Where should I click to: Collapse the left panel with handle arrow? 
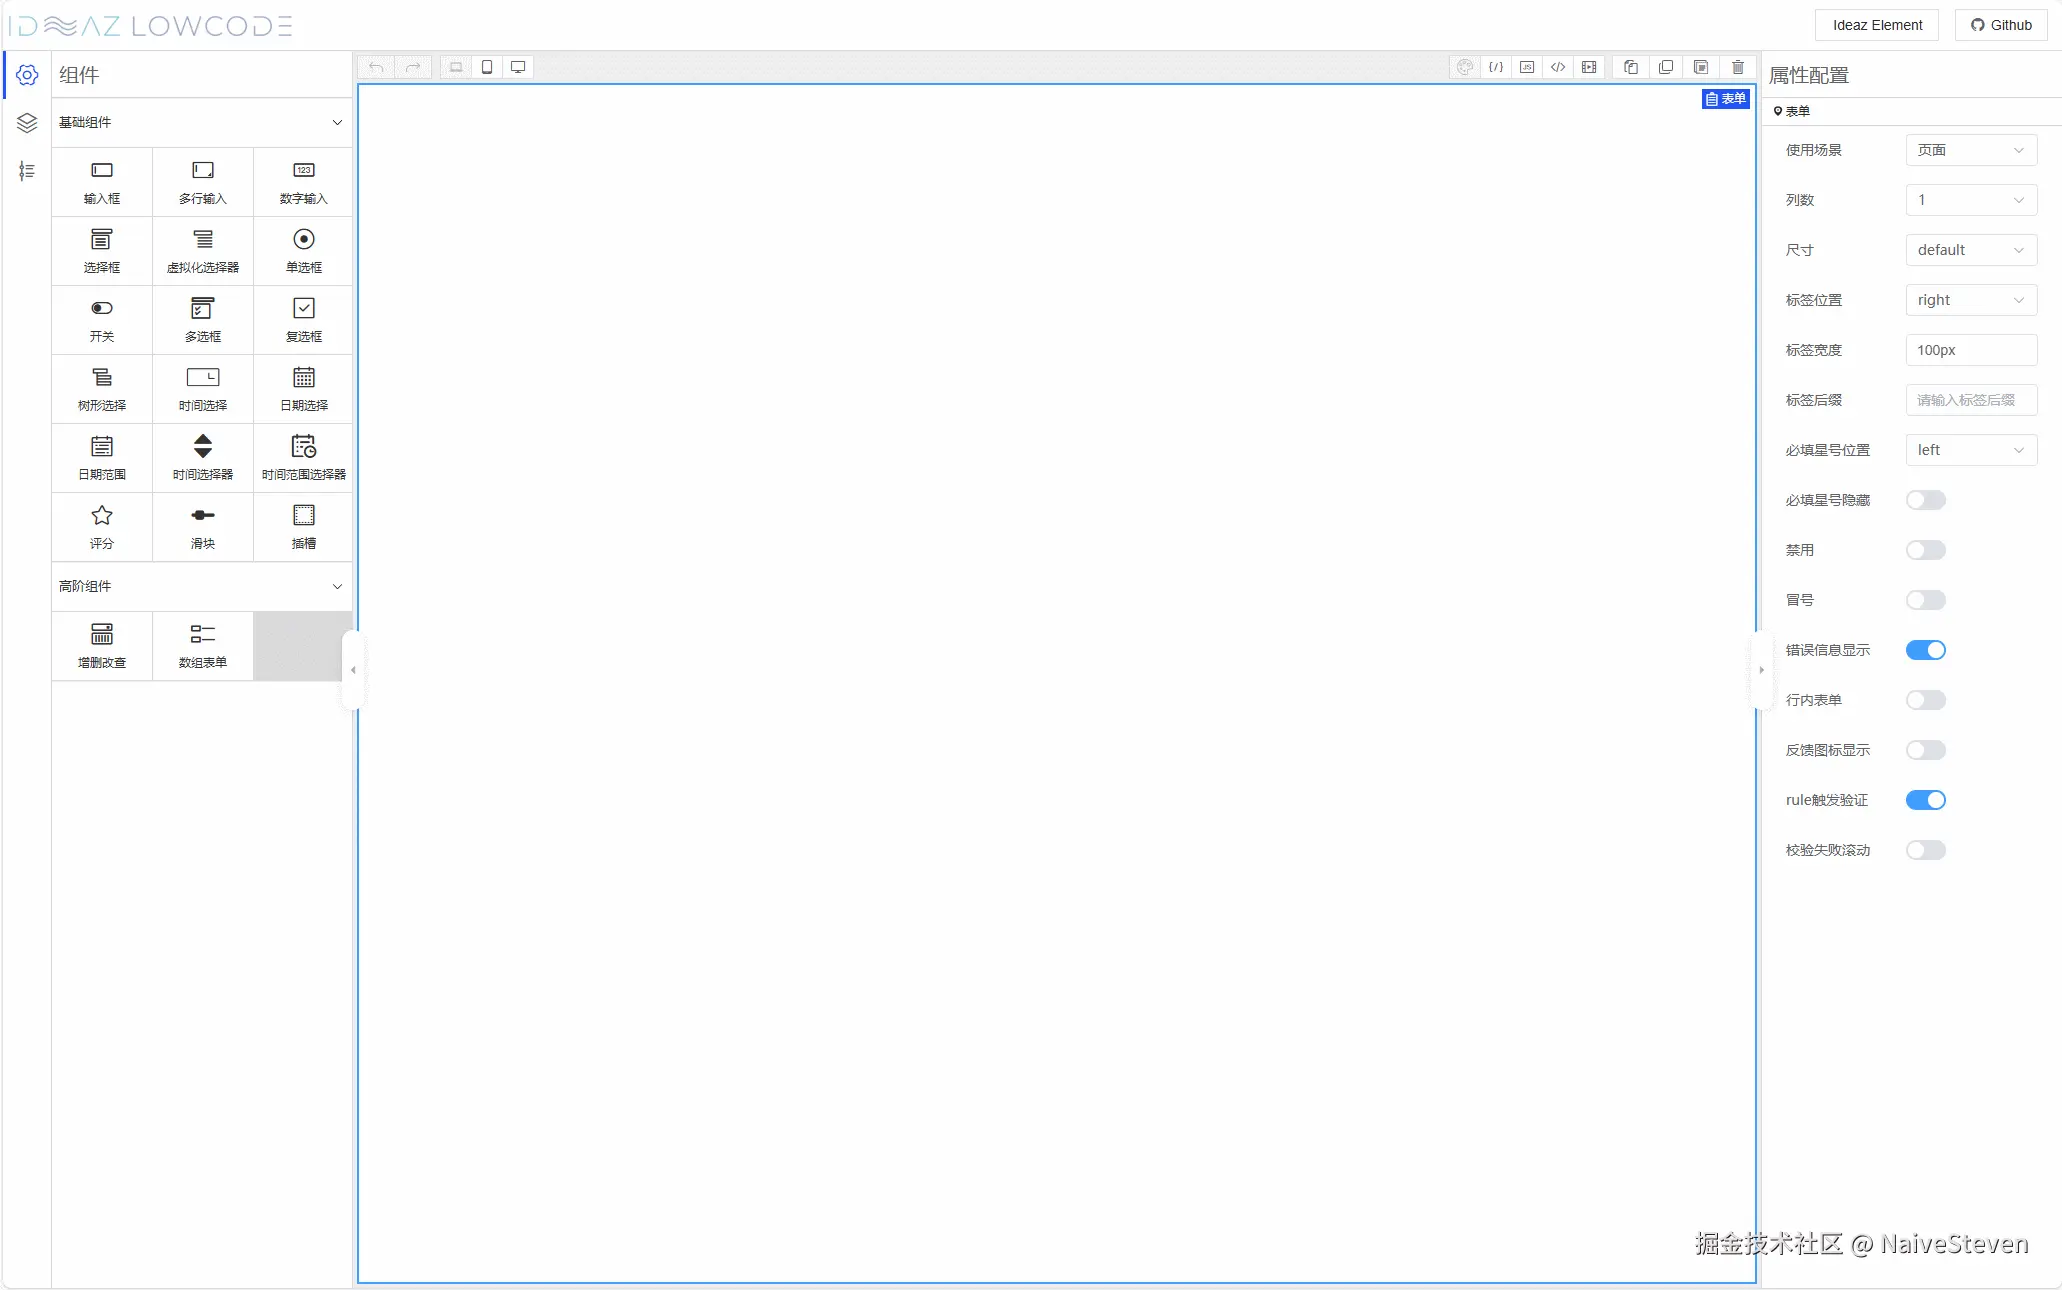point(352,670)
